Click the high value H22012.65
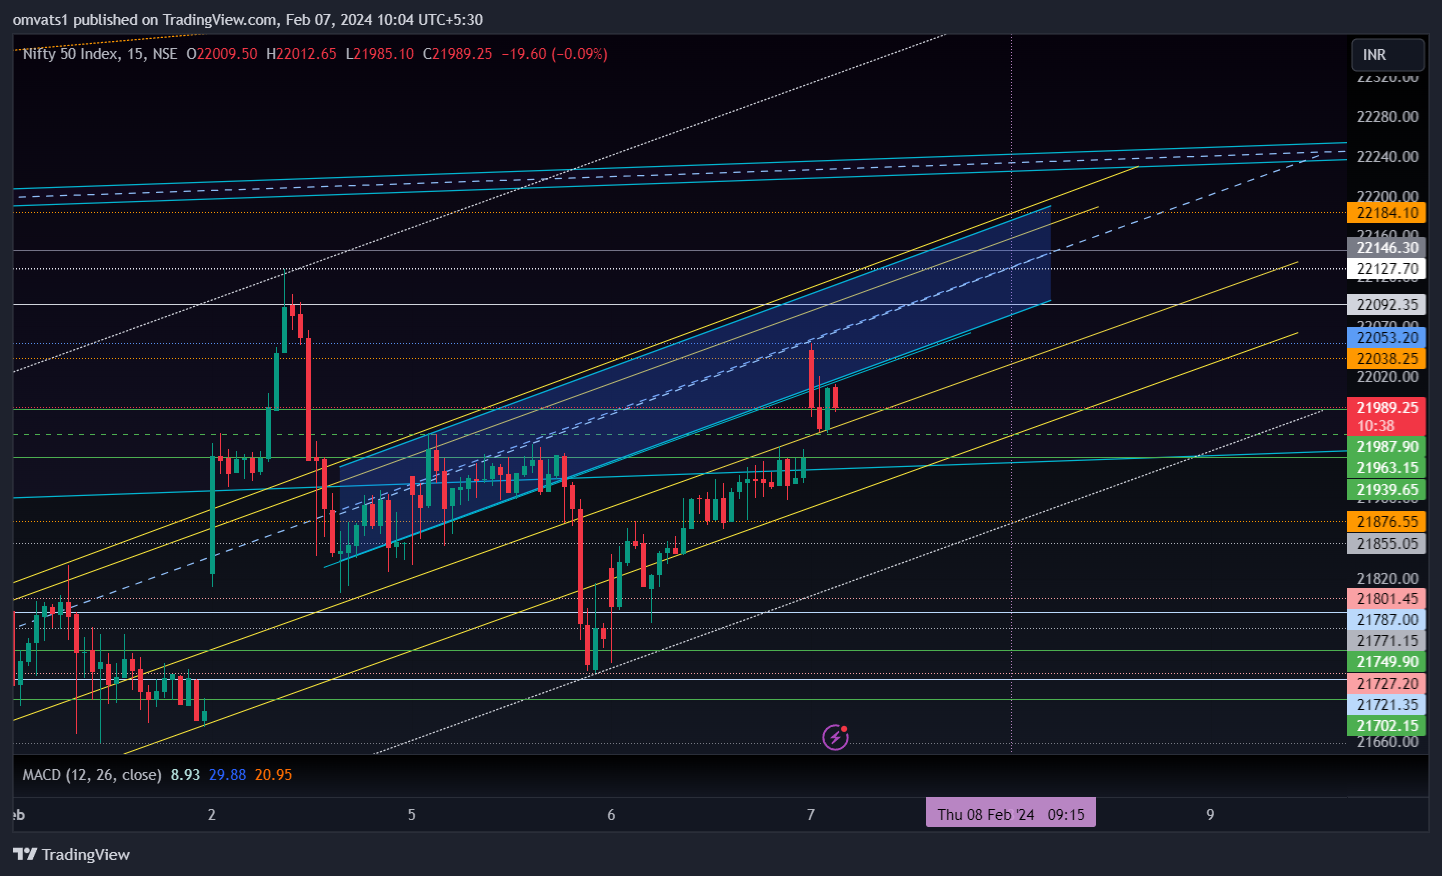1442x876 pixels. pyautogui.click(x=301, y=54)
